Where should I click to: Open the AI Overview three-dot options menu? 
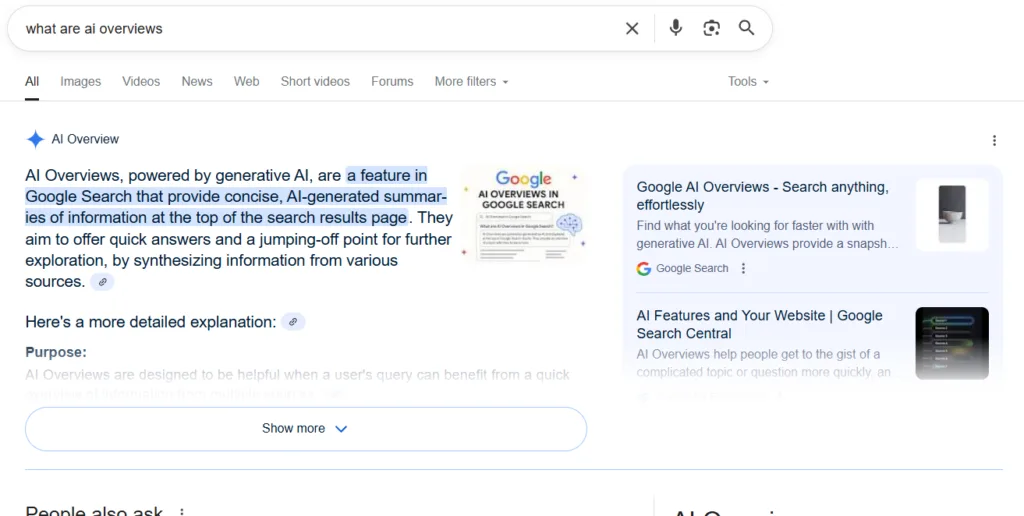pos(994,140)
